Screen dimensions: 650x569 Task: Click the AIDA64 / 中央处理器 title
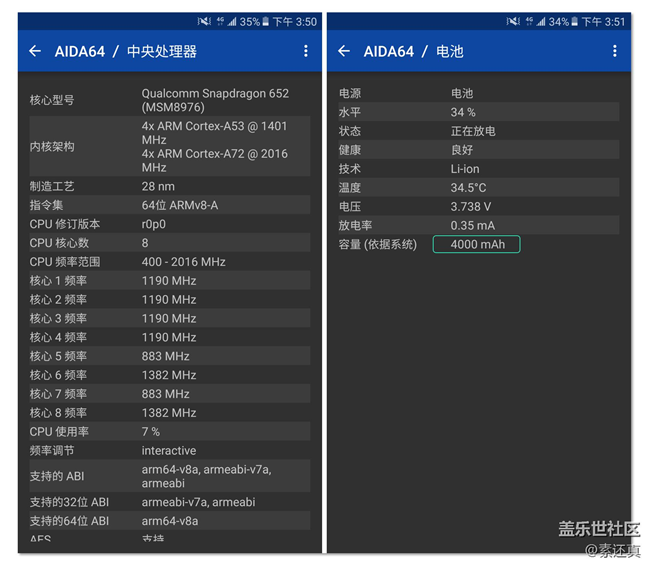click(125, 51)
